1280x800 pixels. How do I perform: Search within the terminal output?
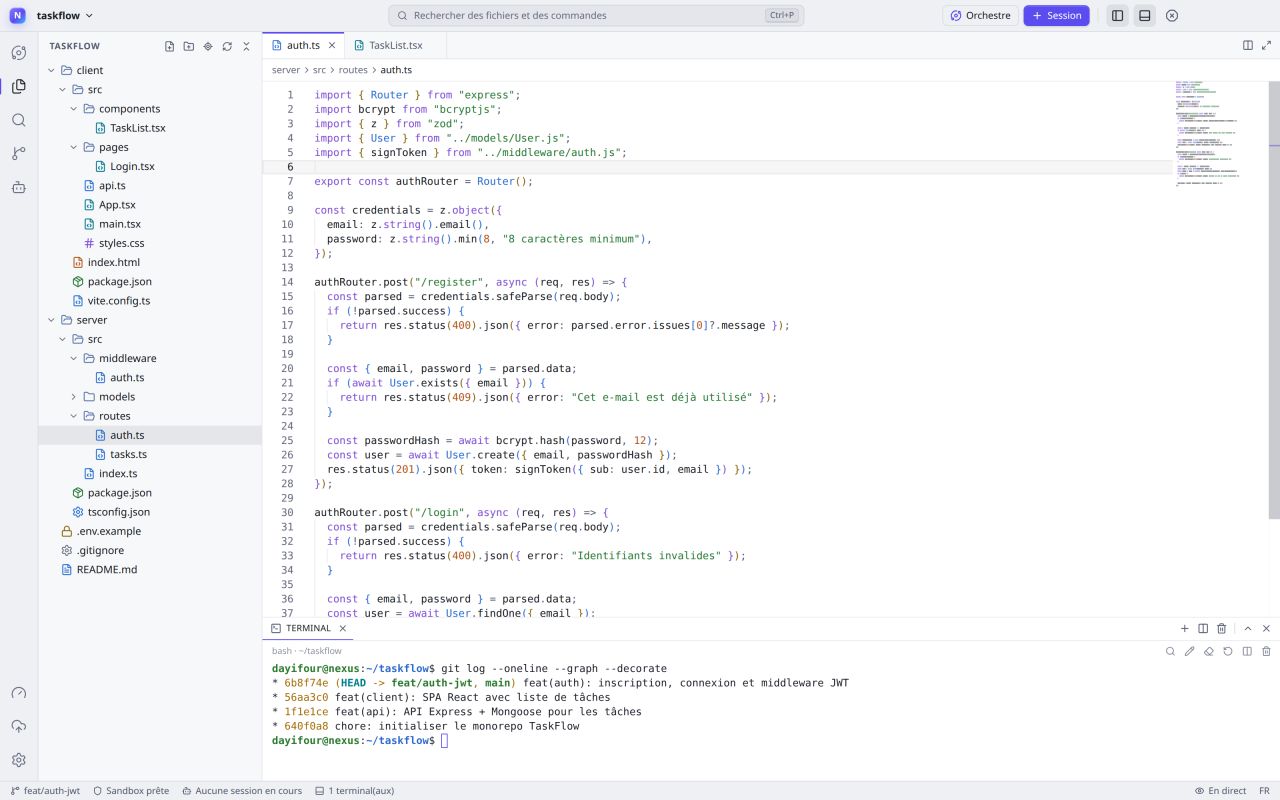1170,651
